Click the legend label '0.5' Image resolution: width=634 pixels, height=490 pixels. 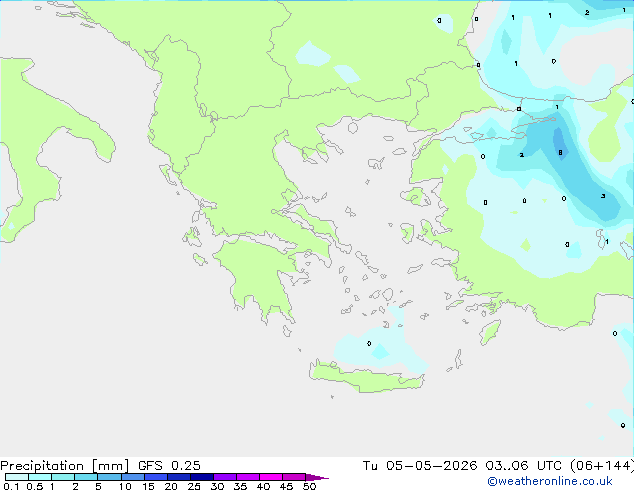tap(35, 486)
